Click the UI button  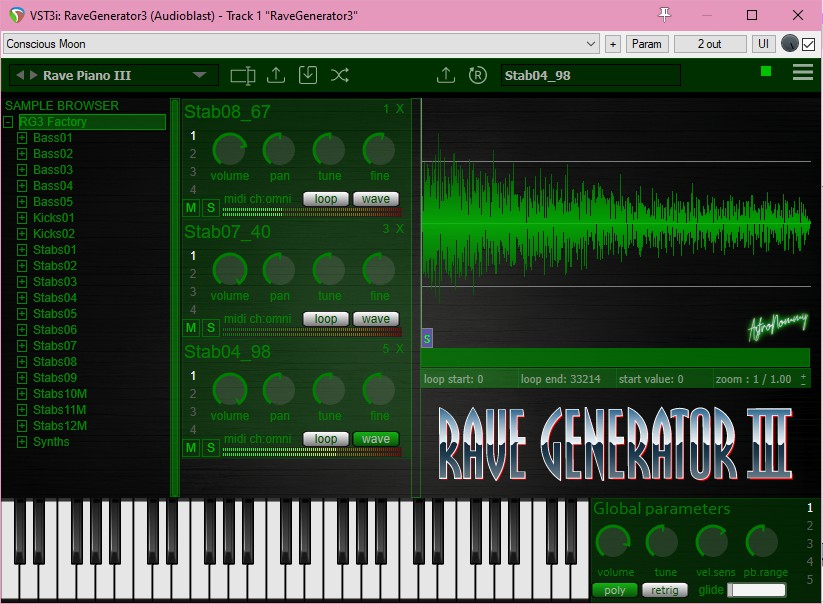click(x=763, y=44)
